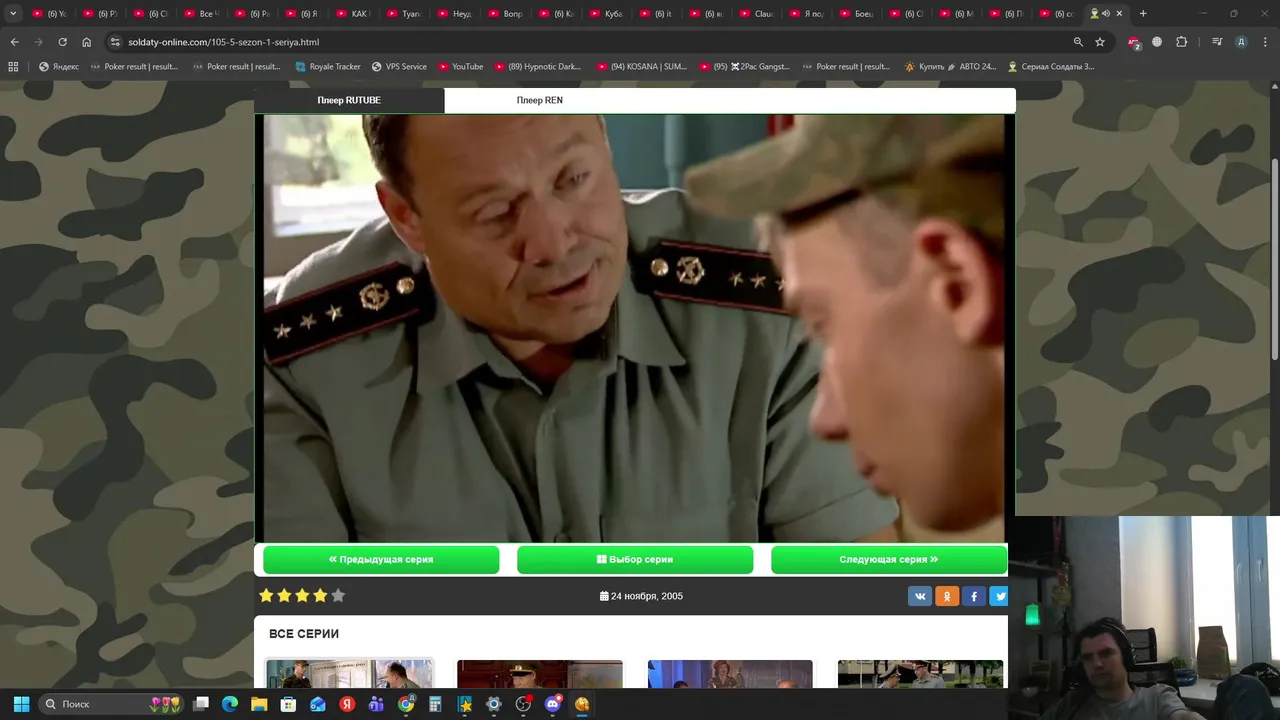Share the episode on Twitter
The image size is (1280, 720).
[999, 596]
